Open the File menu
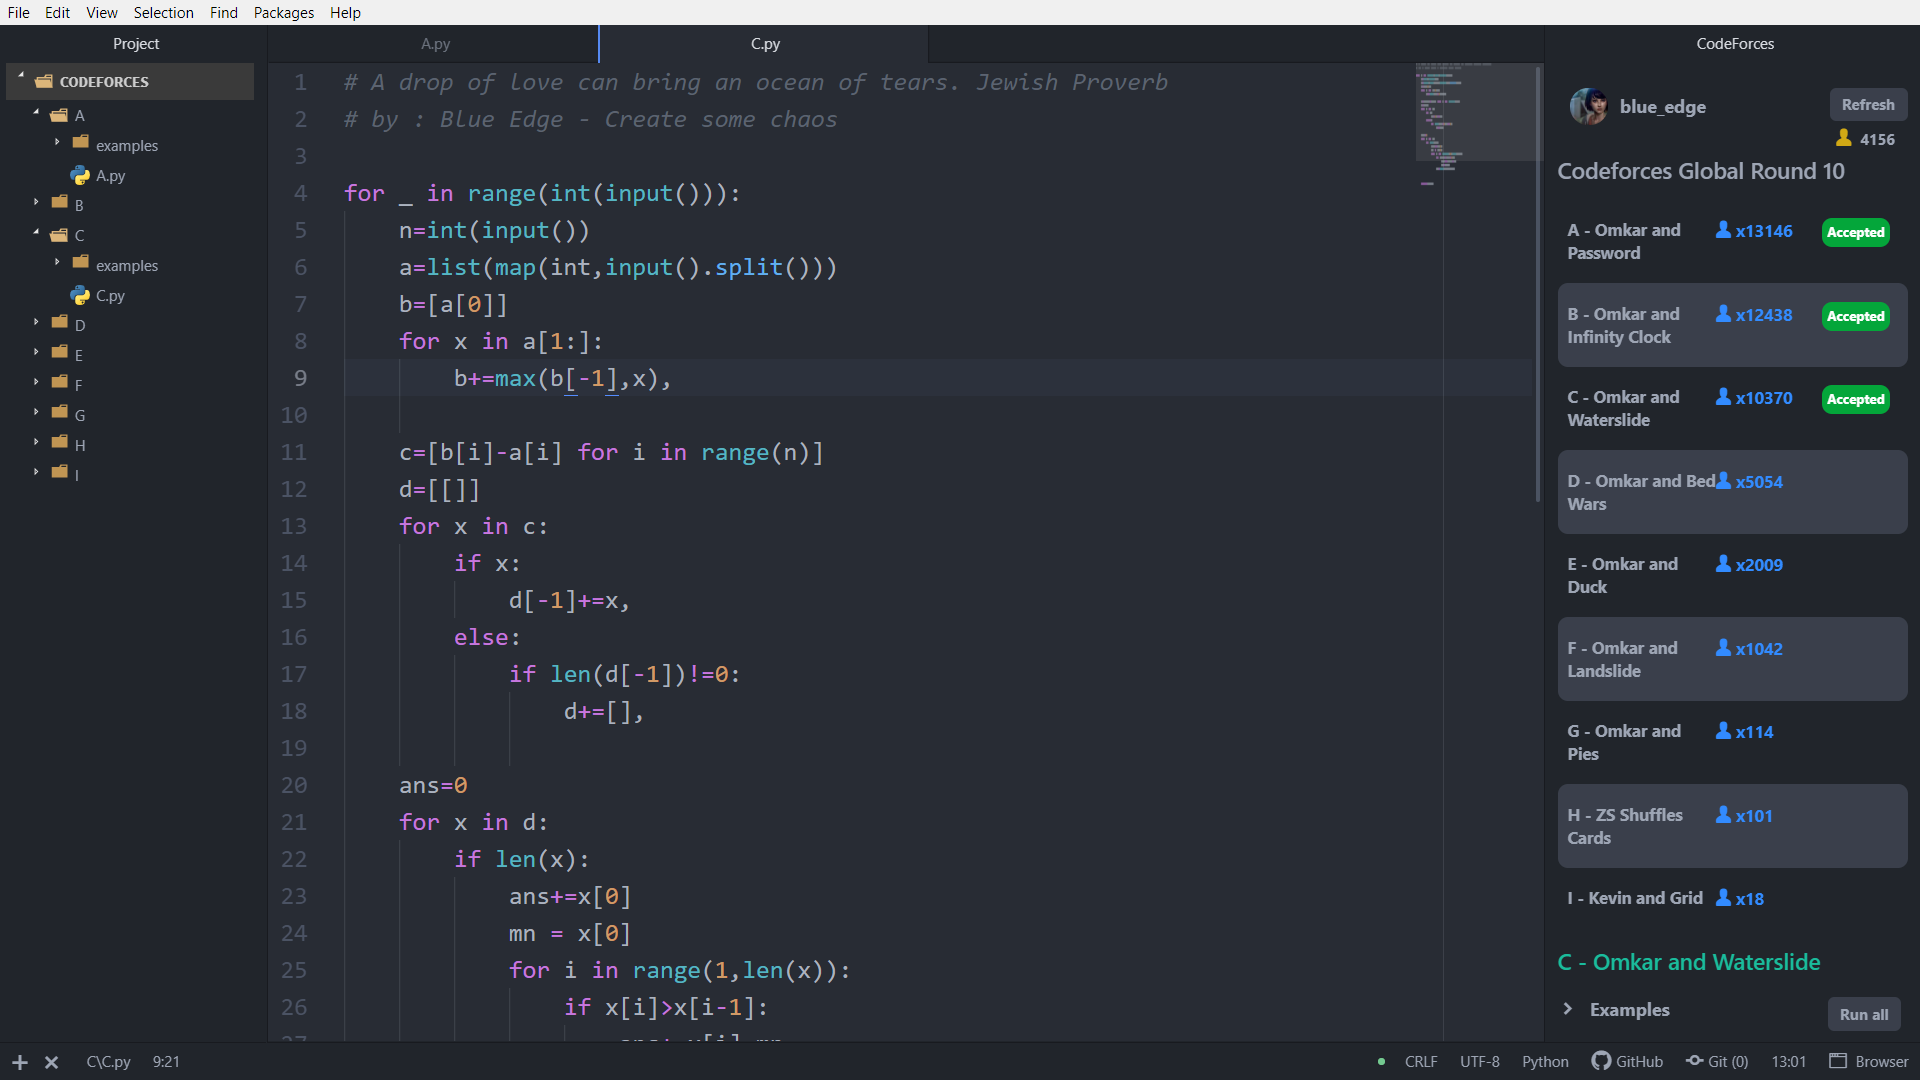Screen dimensions: 1920x1080 [x=21, y=12]
